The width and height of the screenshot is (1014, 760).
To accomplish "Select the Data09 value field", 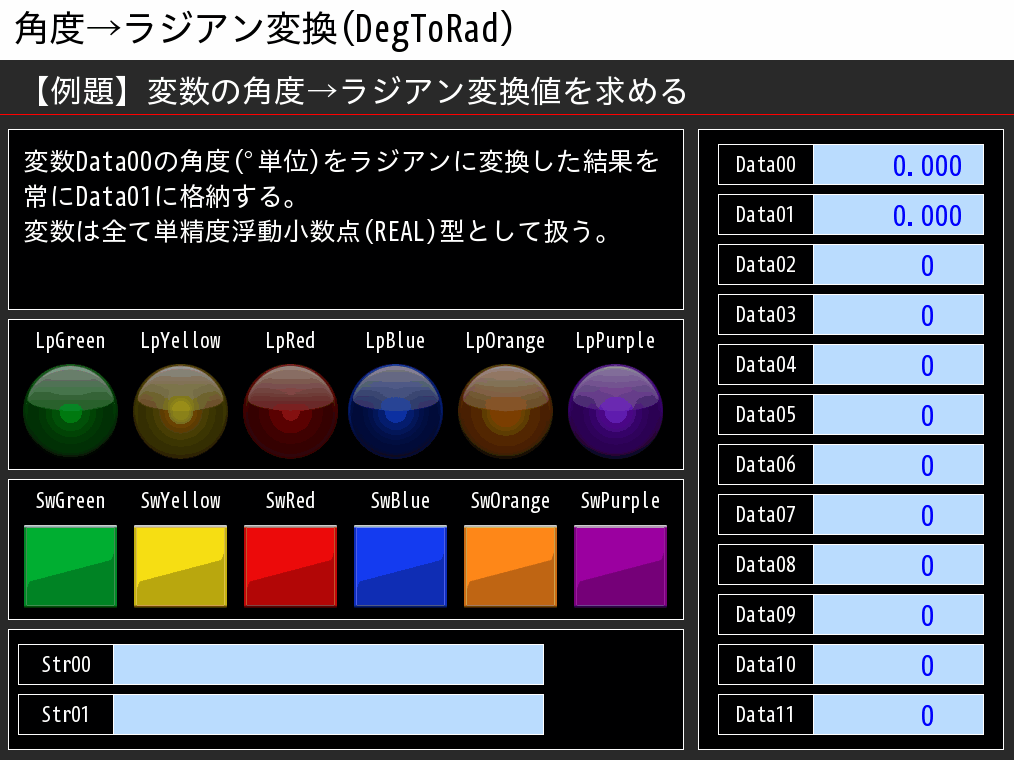I will click(x=898, y=615).
